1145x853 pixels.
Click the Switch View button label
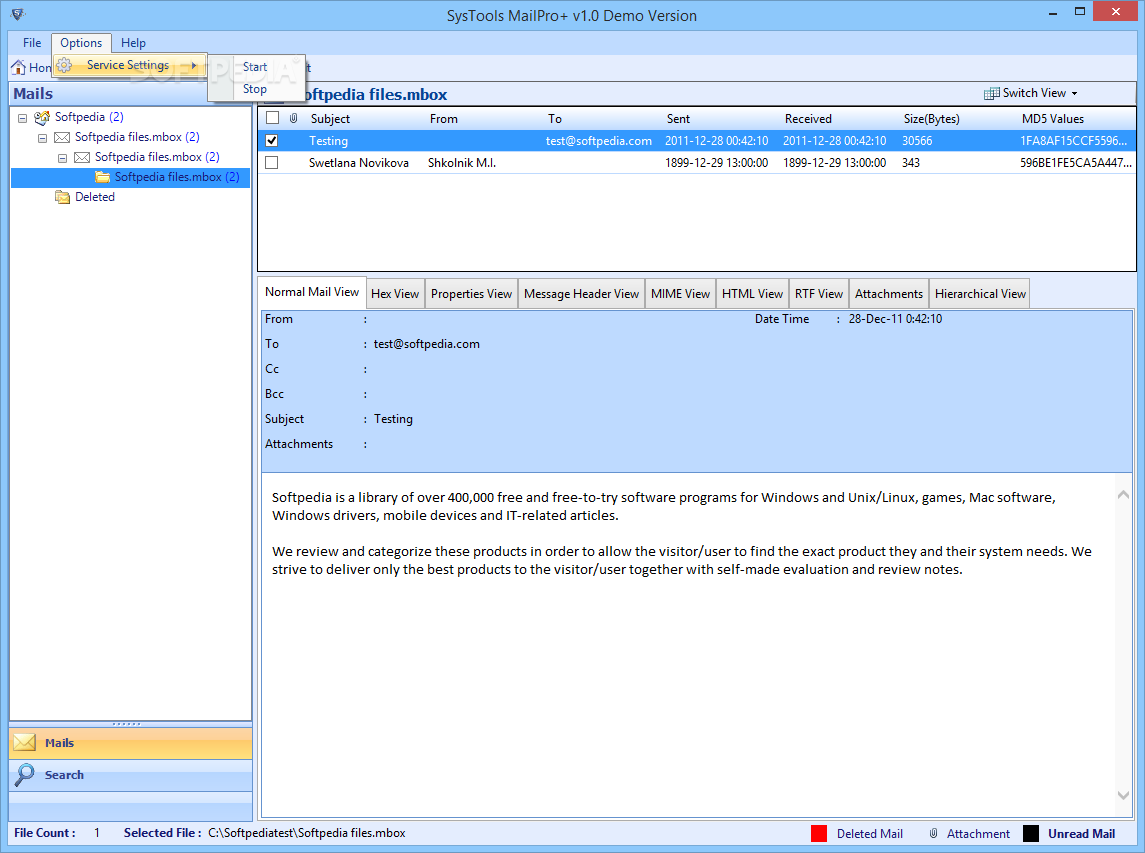1034,93
